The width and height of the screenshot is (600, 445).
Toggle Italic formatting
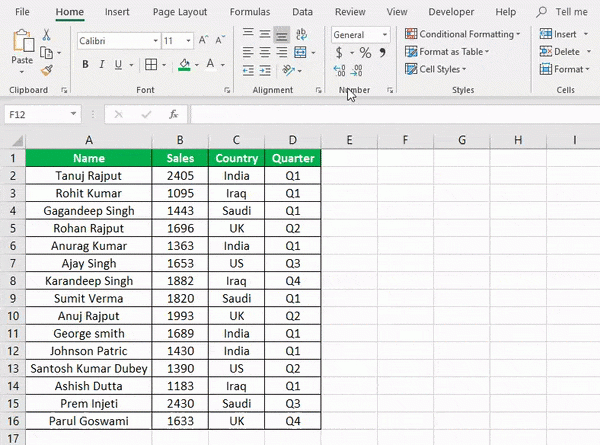coord(103,65)
